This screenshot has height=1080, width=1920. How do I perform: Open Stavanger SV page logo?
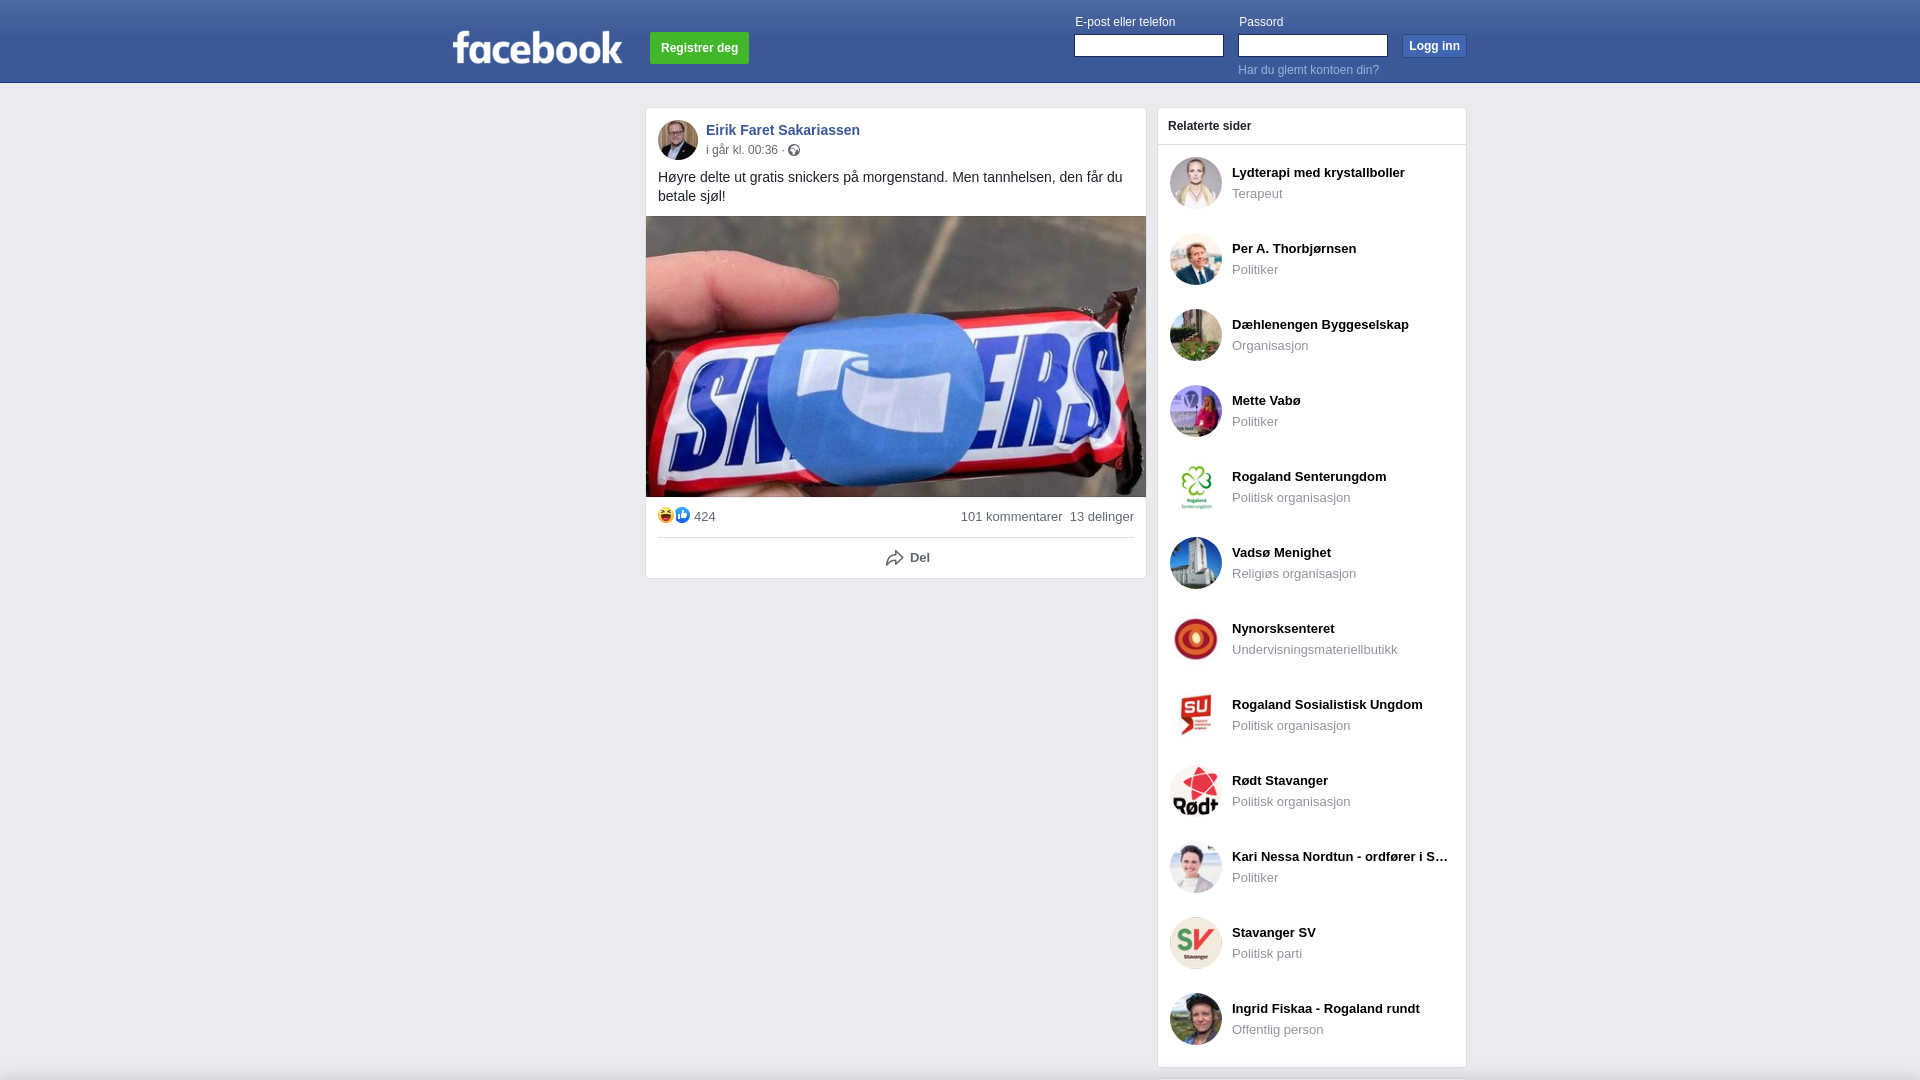(x=1196, y=943)
